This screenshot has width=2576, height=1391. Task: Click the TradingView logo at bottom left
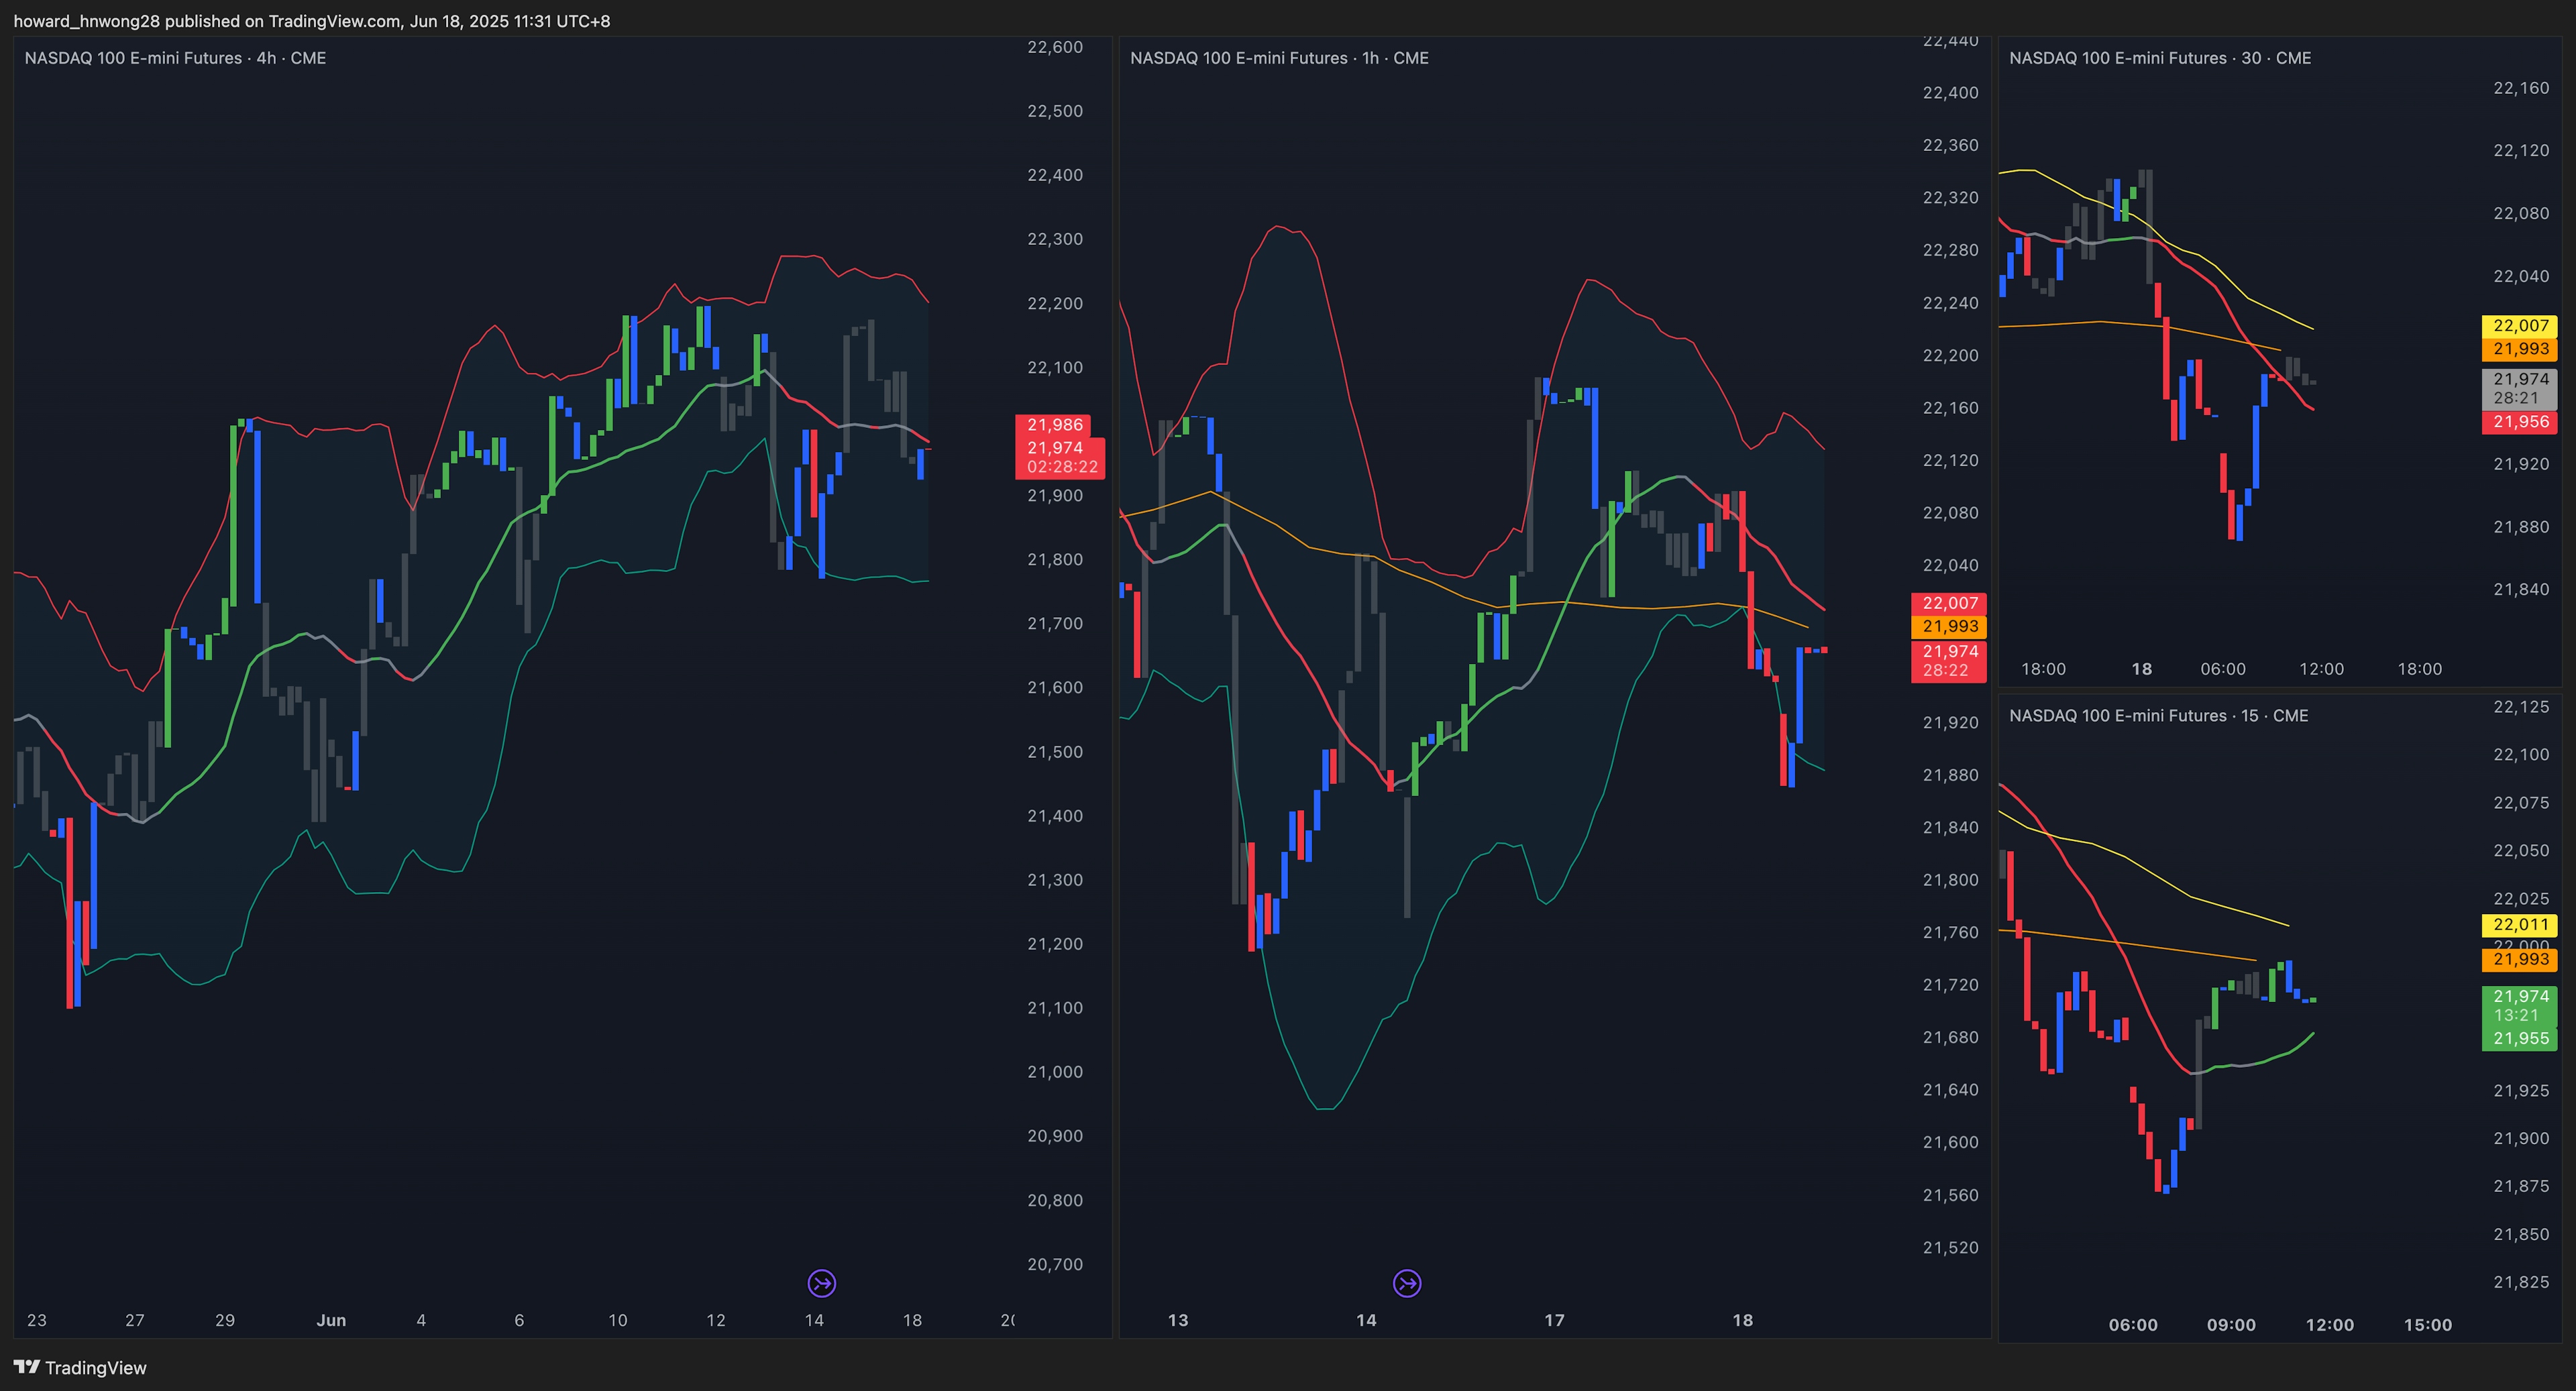pos(80,1367)
